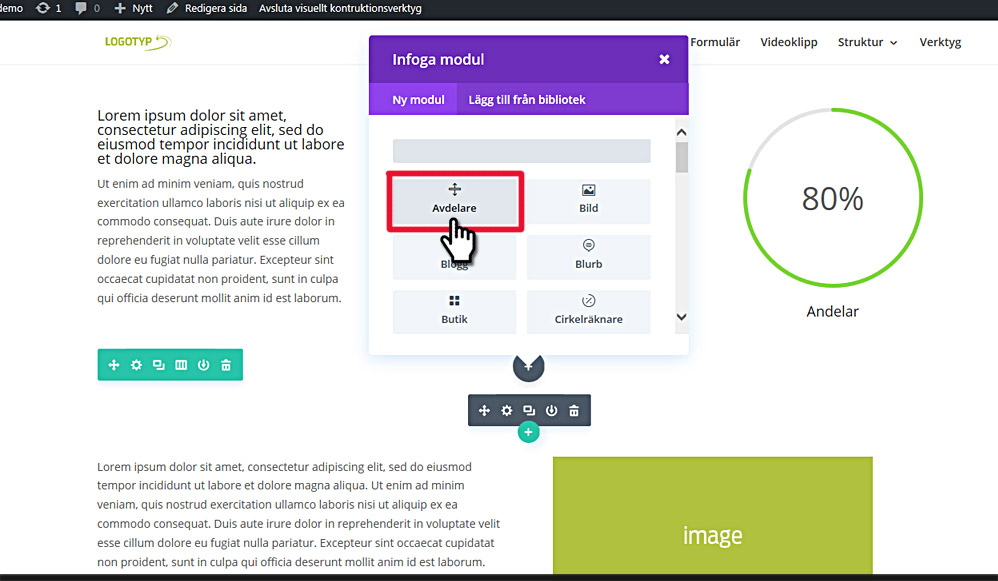Screen dimensions: 998x581
Task: Toggle power icon in green row toolbar
Action: click(204, 365)
